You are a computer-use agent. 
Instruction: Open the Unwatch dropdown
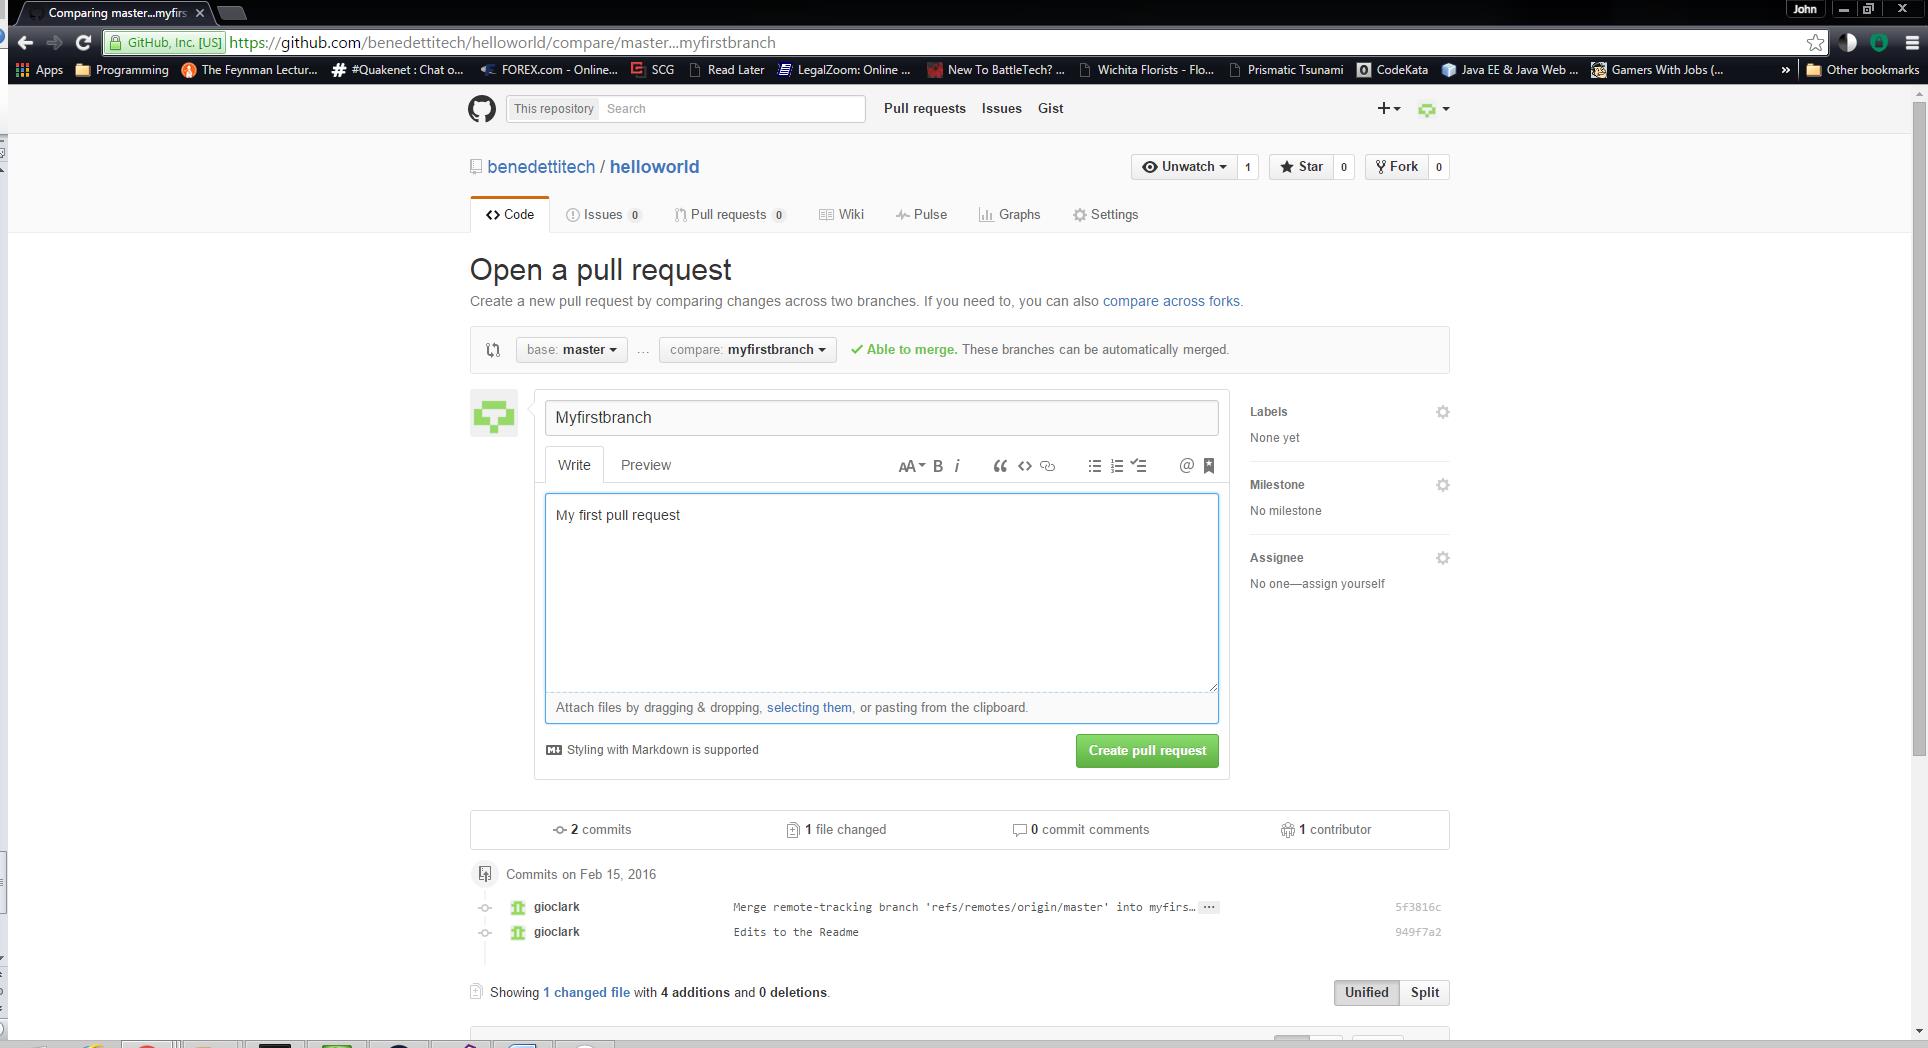tap(1184, 167)
